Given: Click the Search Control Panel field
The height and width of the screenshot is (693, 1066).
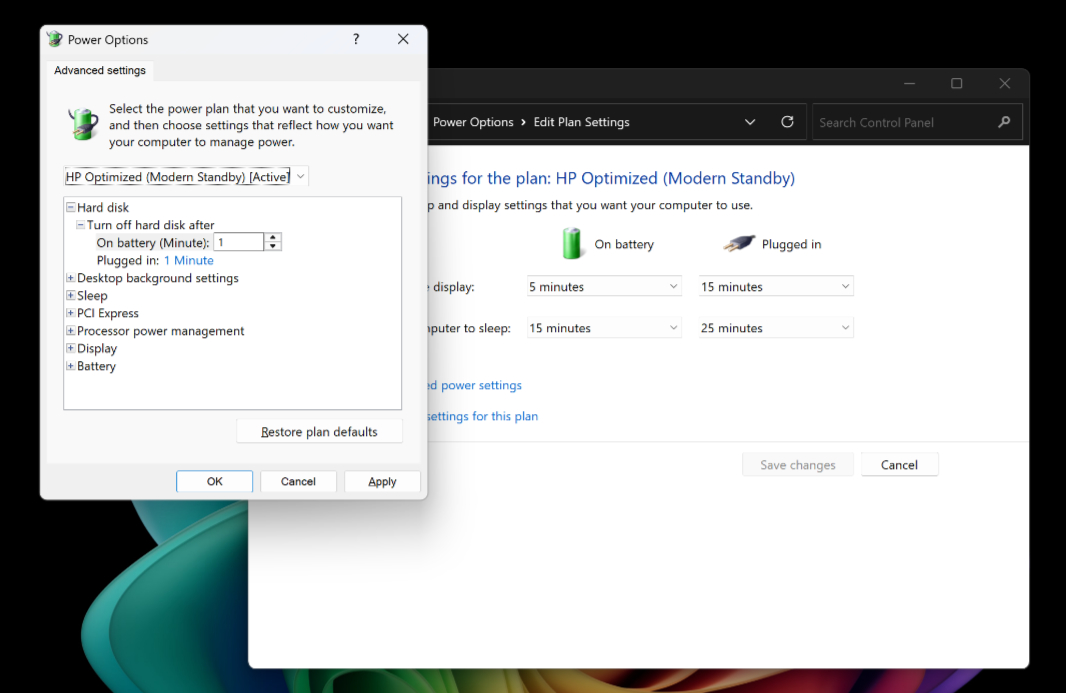Looking at the screenshot, I should pos(904,122).
